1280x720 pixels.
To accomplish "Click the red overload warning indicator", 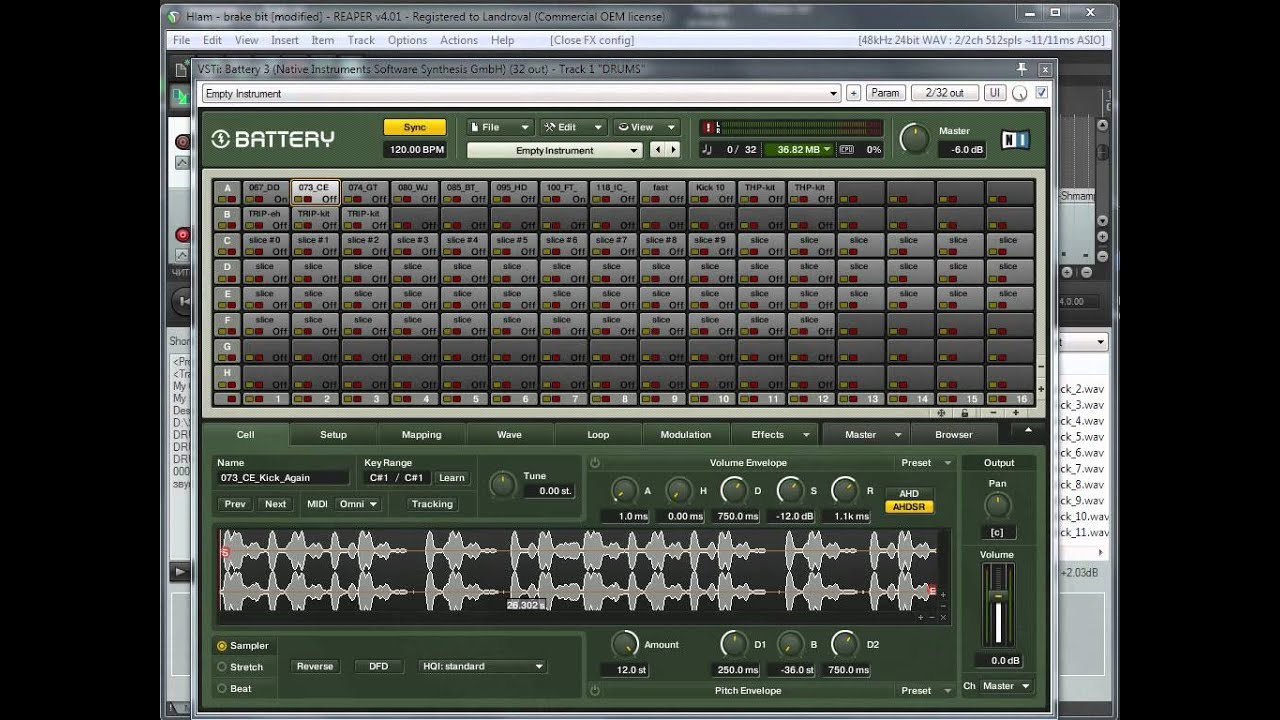I will tap(708, 128).
